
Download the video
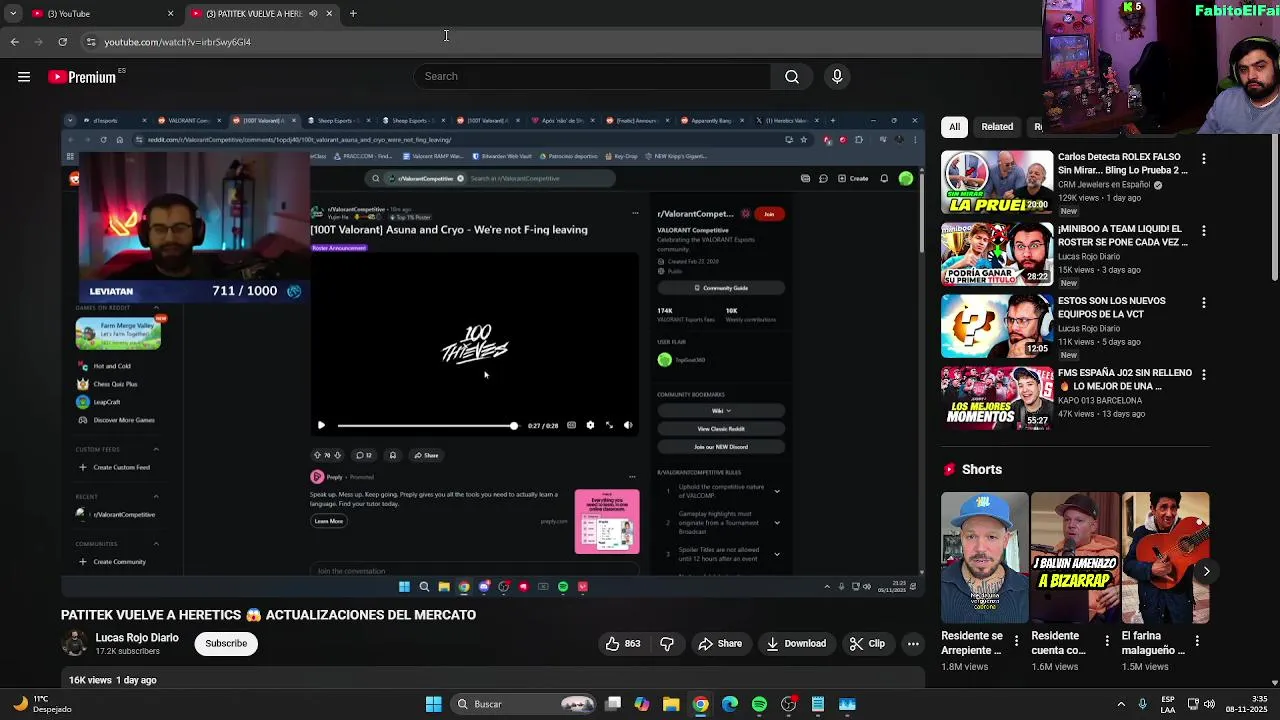coord(796,644)
